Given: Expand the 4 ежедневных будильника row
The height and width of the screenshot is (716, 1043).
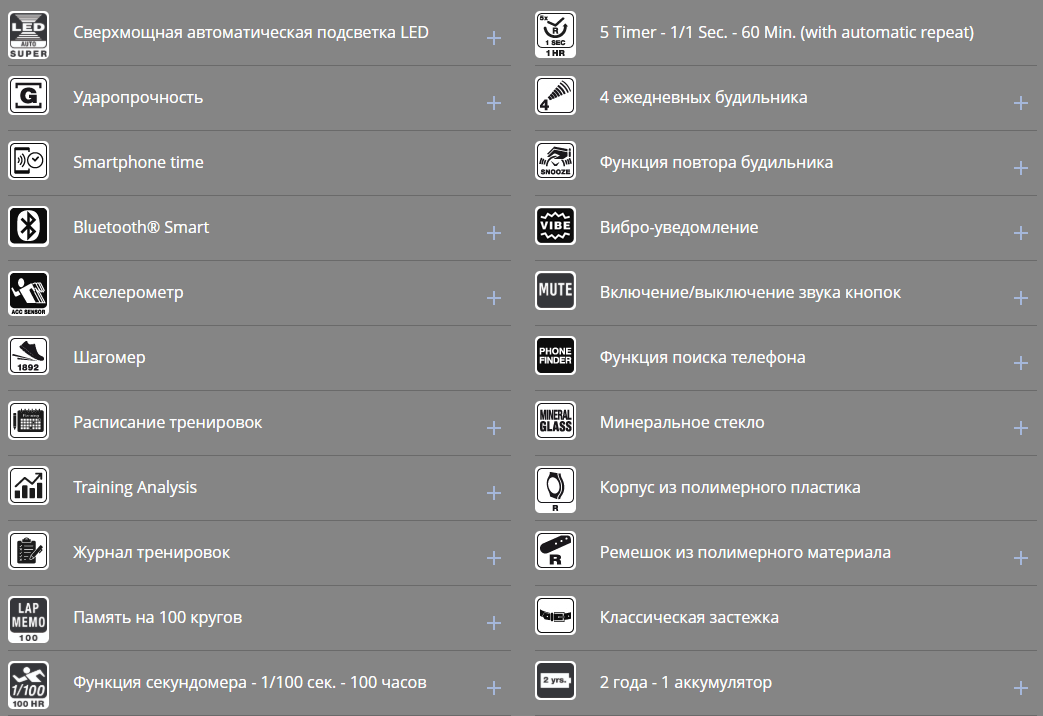Looking at the screenshot, I should click(1020, 103).
